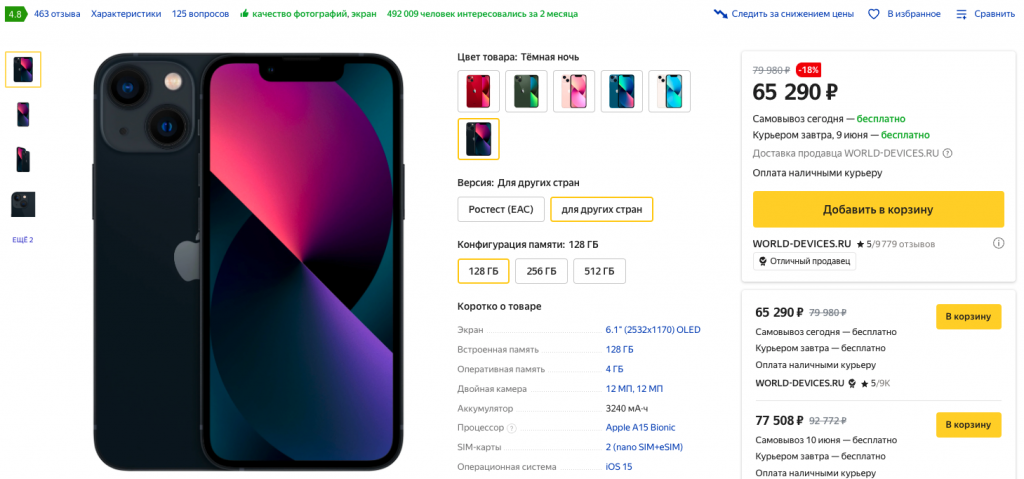Click the help icon beside Доставка продавца

tap(947, 153)
